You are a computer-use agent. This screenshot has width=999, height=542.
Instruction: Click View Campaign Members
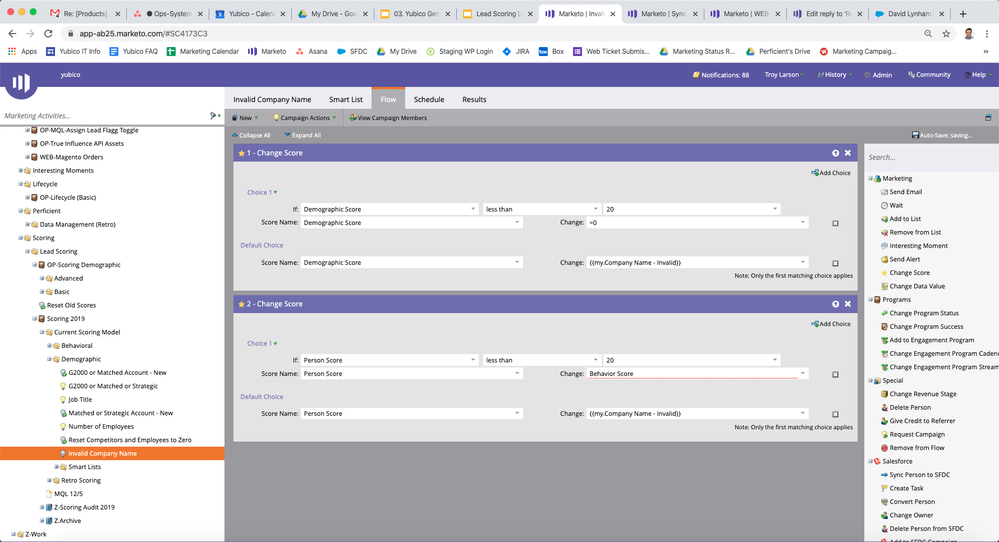[x=388, y=118]
